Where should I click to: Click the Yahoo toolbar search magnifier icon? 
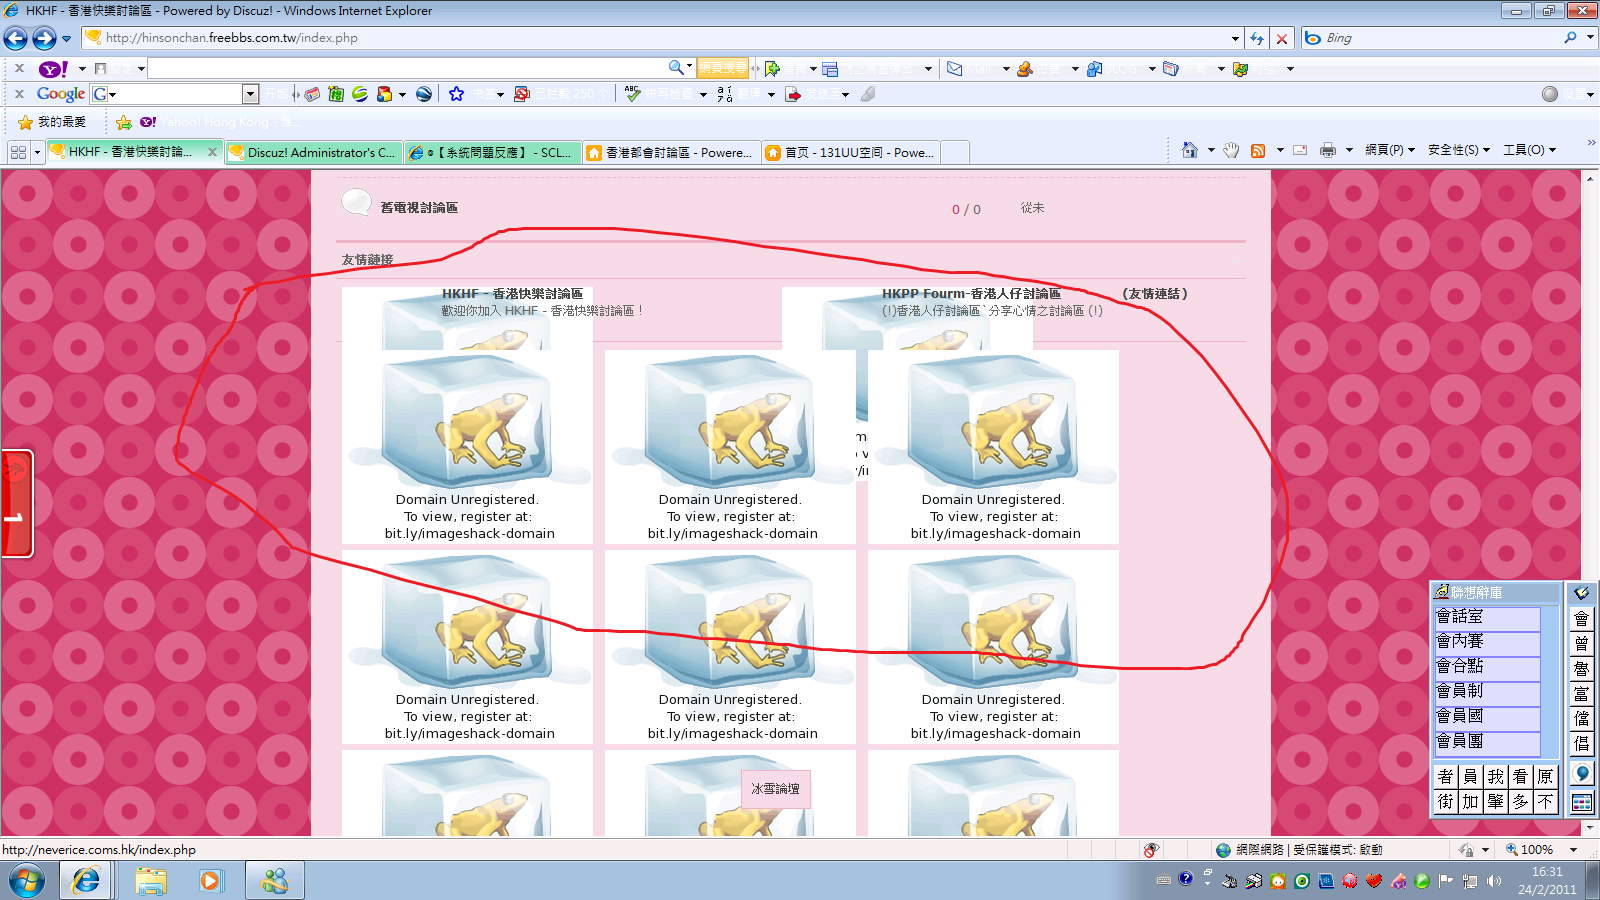coord(677,68)
